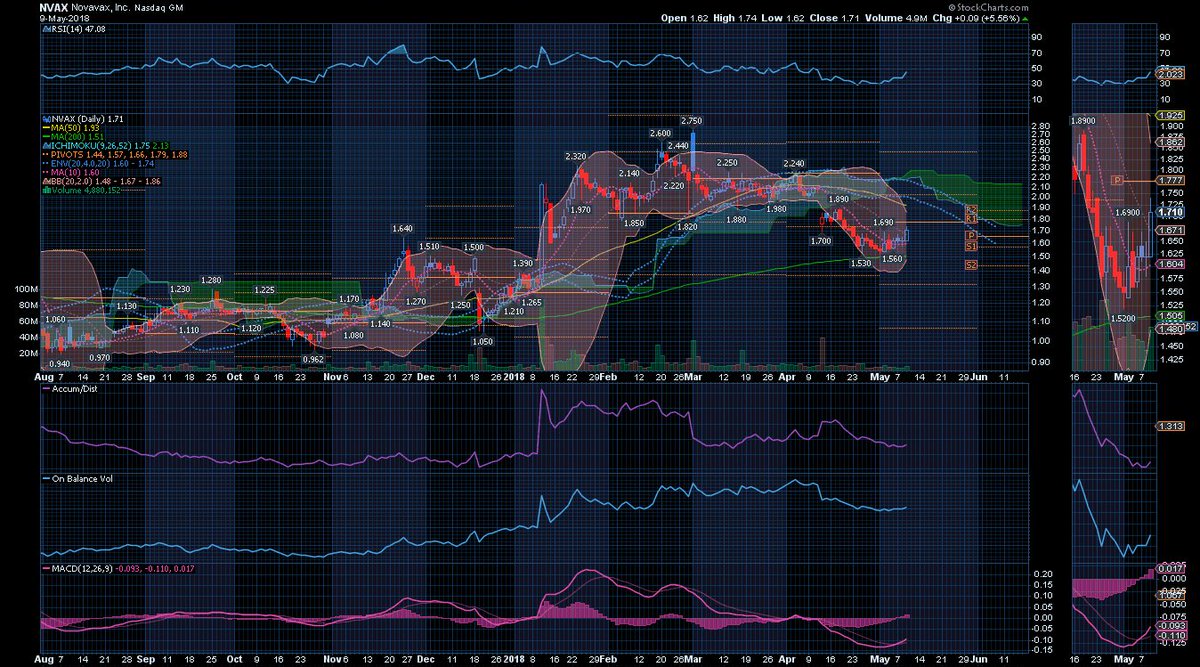Click the 2.750 peak price label

pos(691,120)
